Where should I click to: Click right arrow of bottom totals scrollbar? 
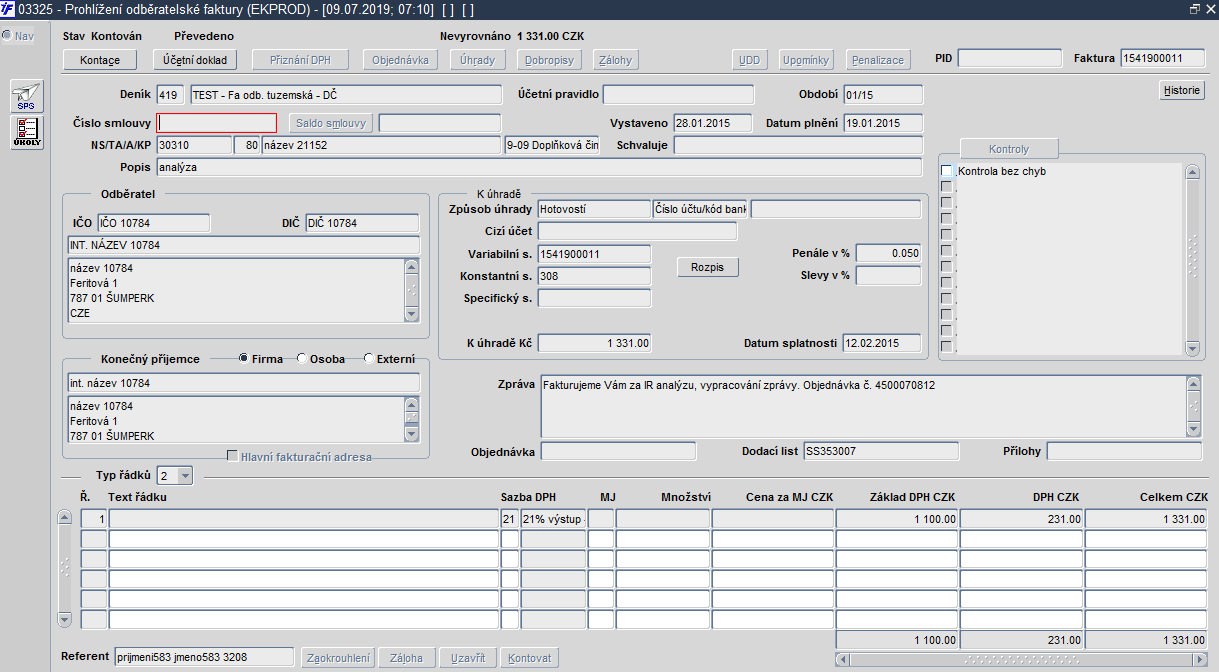pyautogui.click(x=1198, y=659)
